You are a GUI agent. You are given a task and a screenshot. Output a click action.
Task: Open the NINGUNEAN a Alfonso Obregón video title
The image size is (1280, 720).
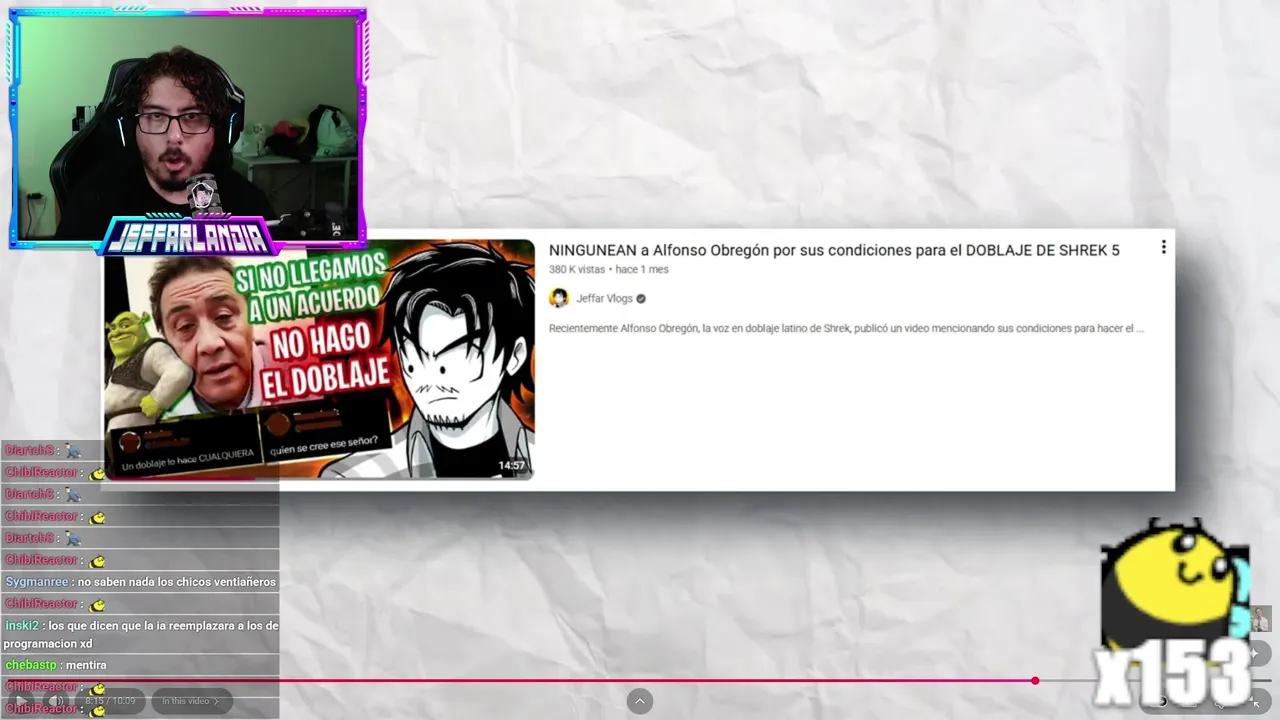point(834,250)
